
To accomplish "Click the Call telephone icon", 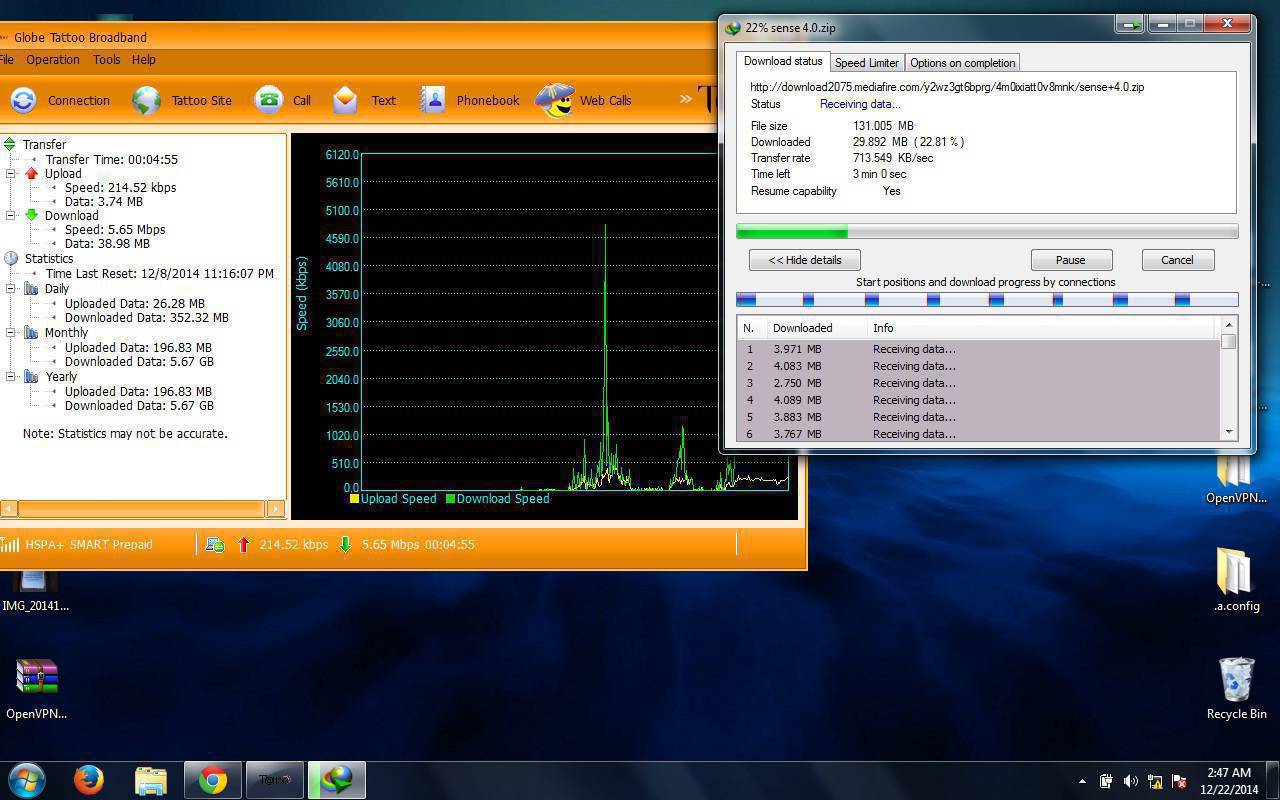I will pyautogui.click(x=268, y=100).
